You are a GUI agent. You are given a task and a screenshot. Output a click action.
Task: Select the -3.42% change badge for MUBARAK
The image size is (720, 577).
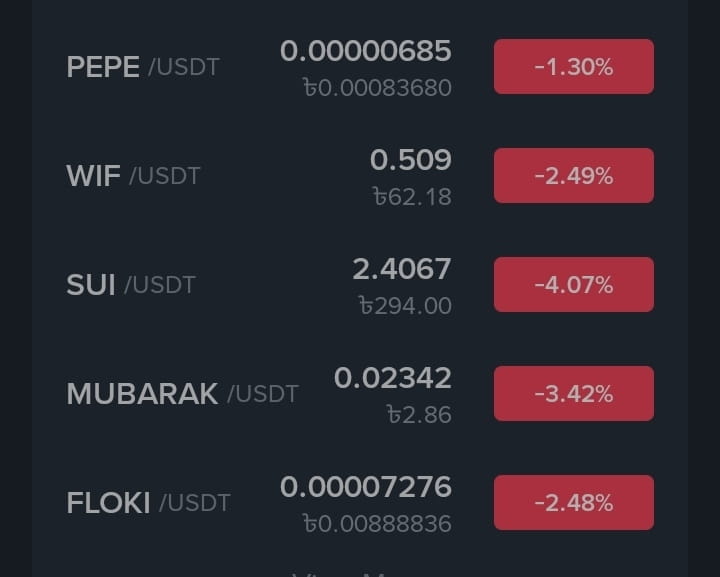click(573, 394)
